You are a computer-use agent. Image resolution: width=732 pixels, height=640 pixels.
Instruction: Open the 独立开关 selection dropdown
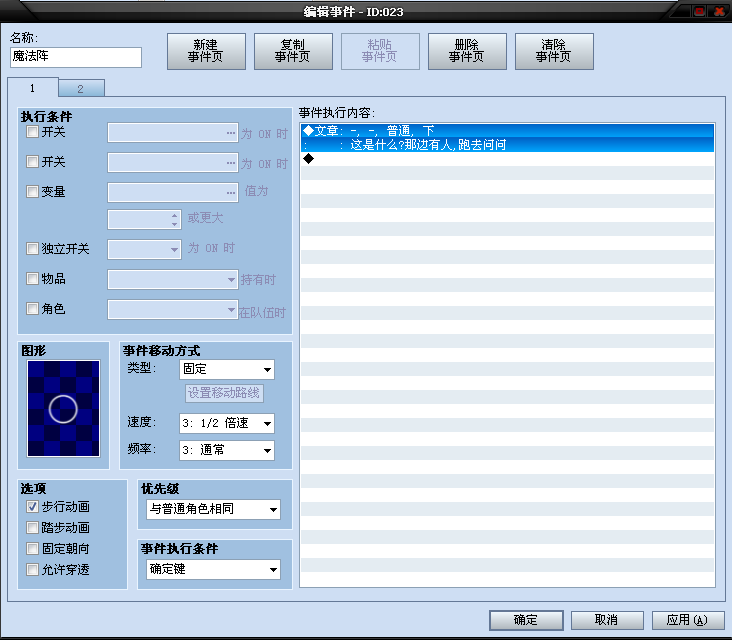(144, 249)
